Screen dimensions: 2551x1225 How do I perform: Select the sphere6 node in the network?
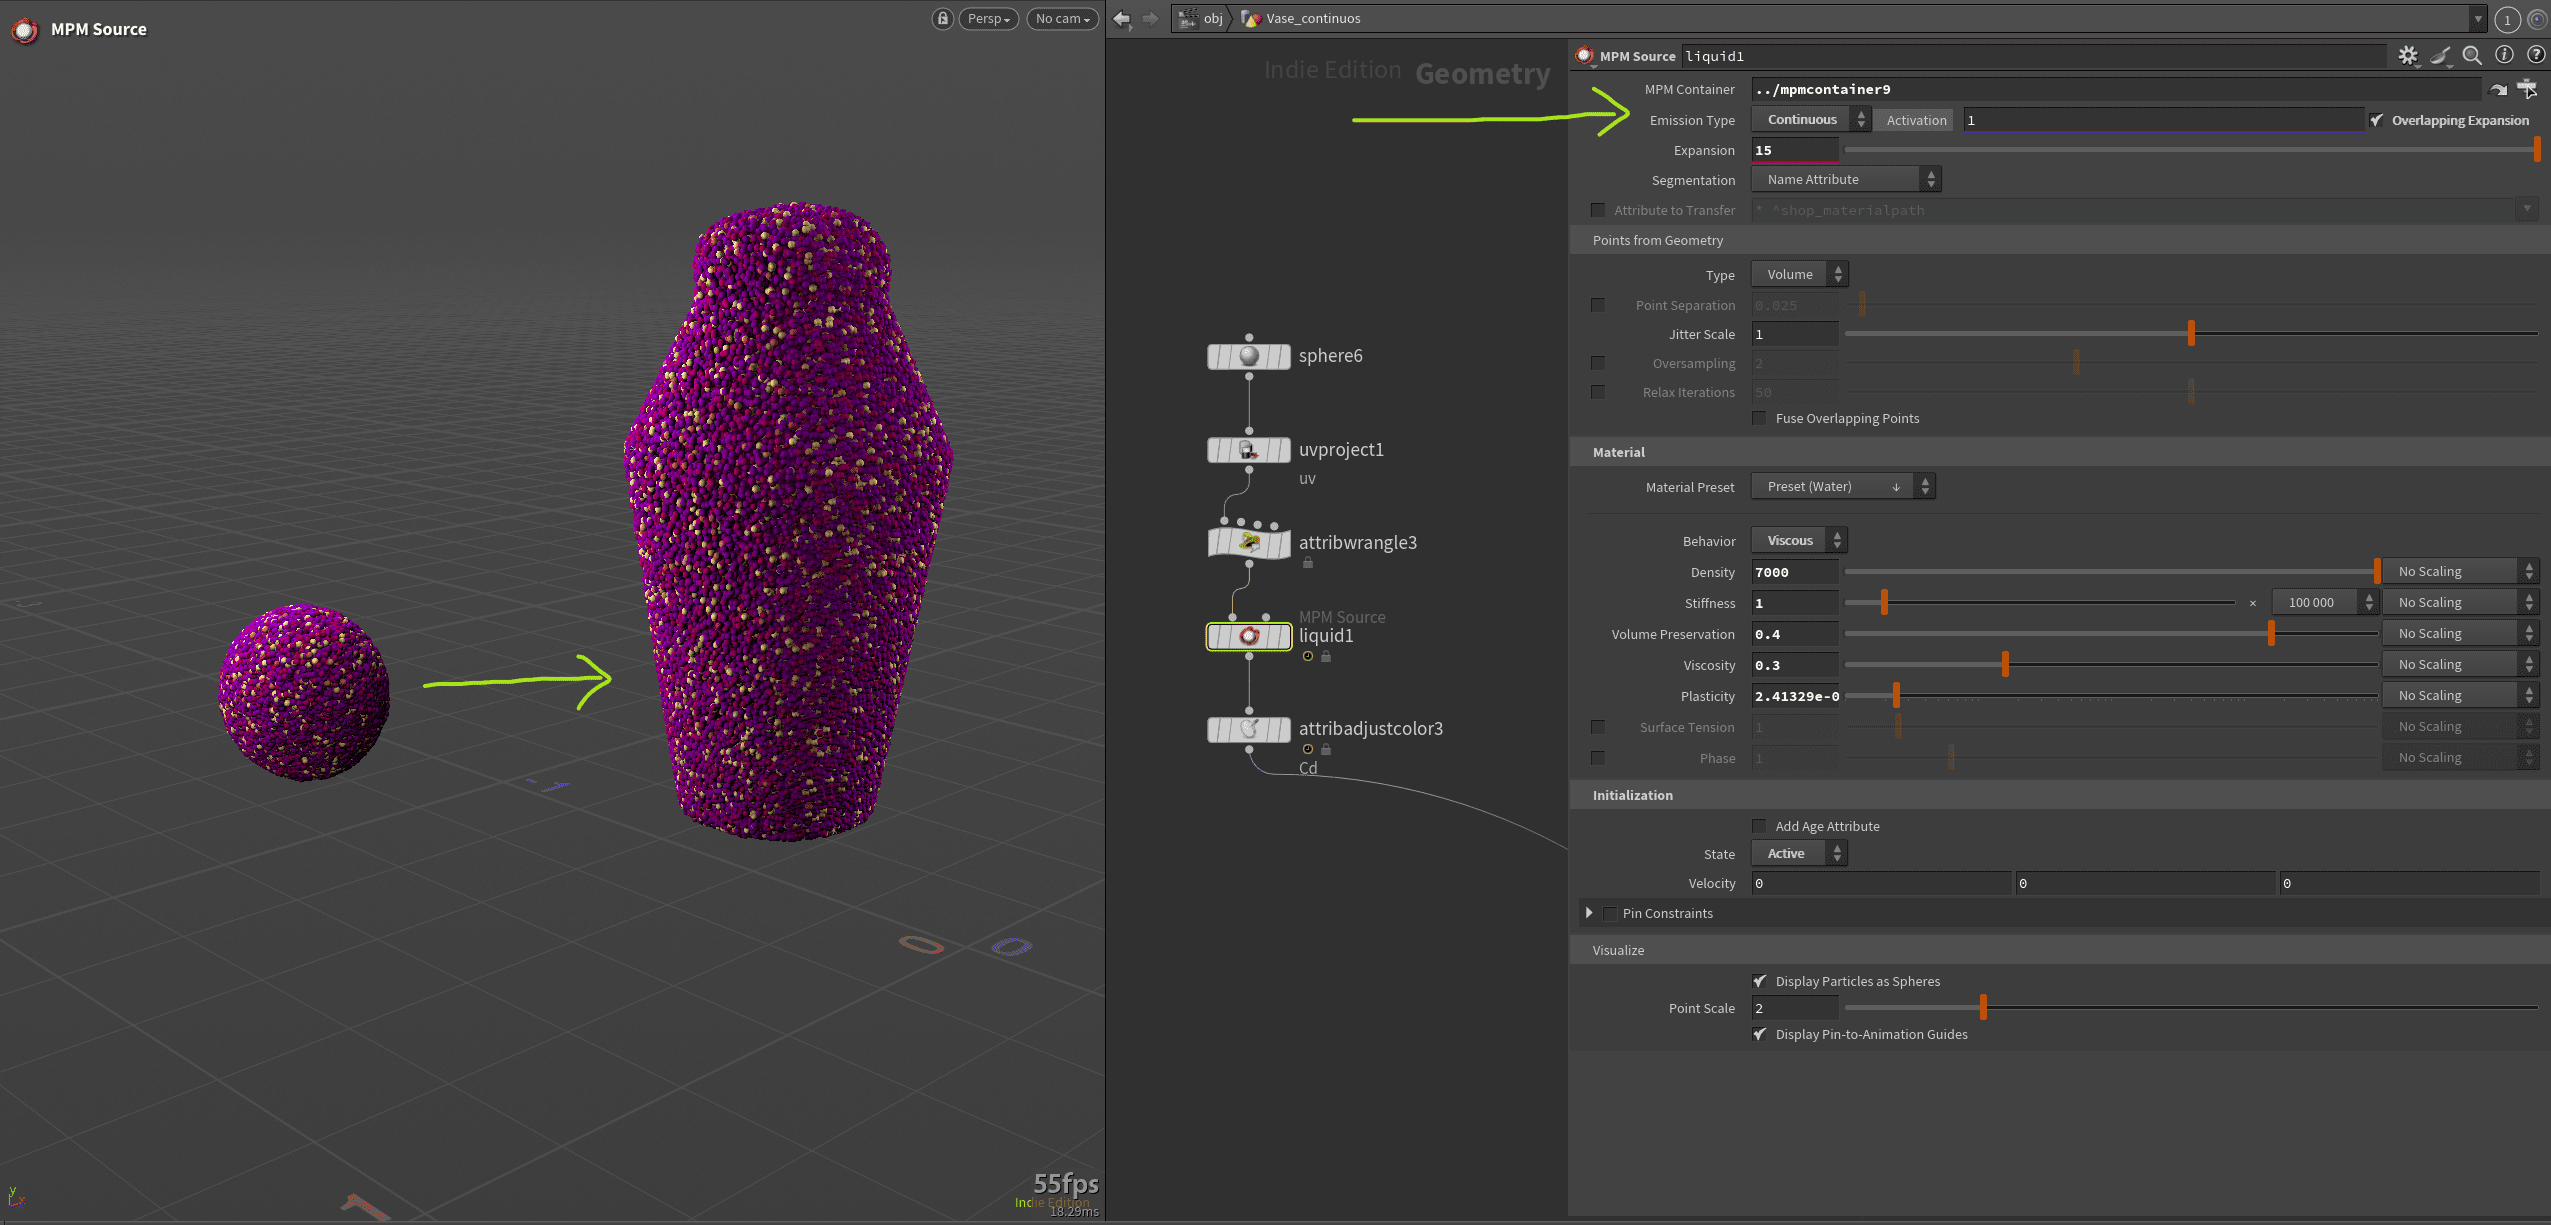point(1247,355)
